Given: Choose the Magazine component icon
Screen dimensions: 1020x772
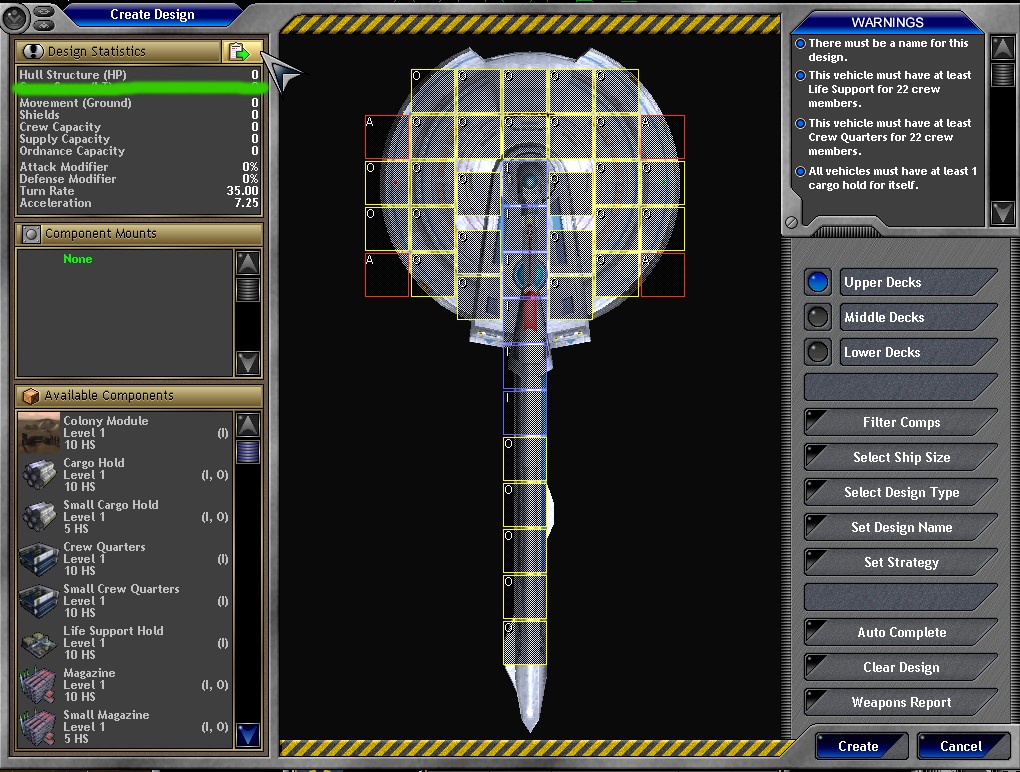Looking at the screenshot, I should (x=39, y=685).
